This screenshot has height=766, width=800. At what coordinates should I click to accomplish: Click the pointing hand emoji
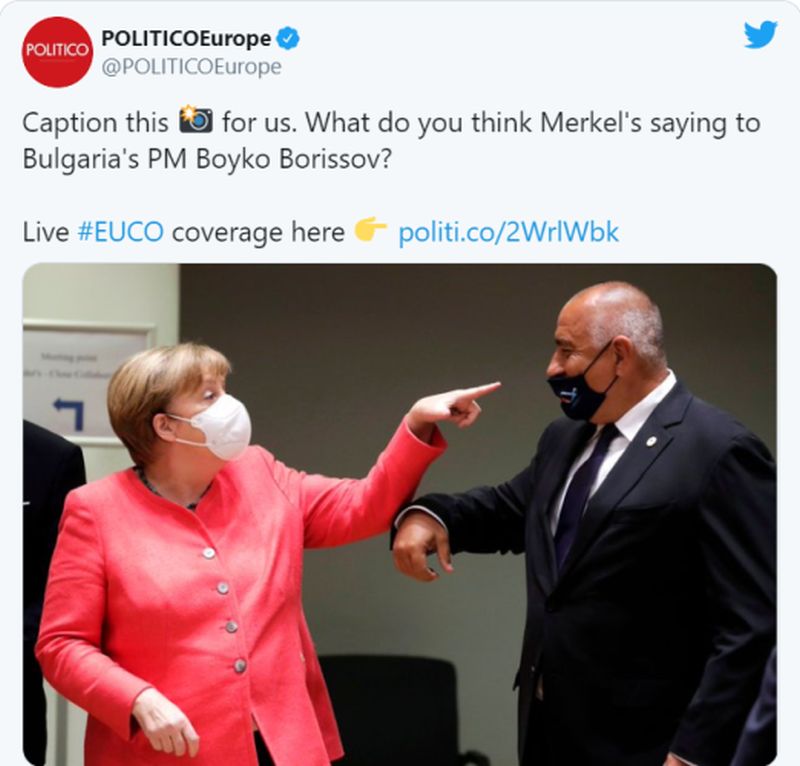(371, 230)
